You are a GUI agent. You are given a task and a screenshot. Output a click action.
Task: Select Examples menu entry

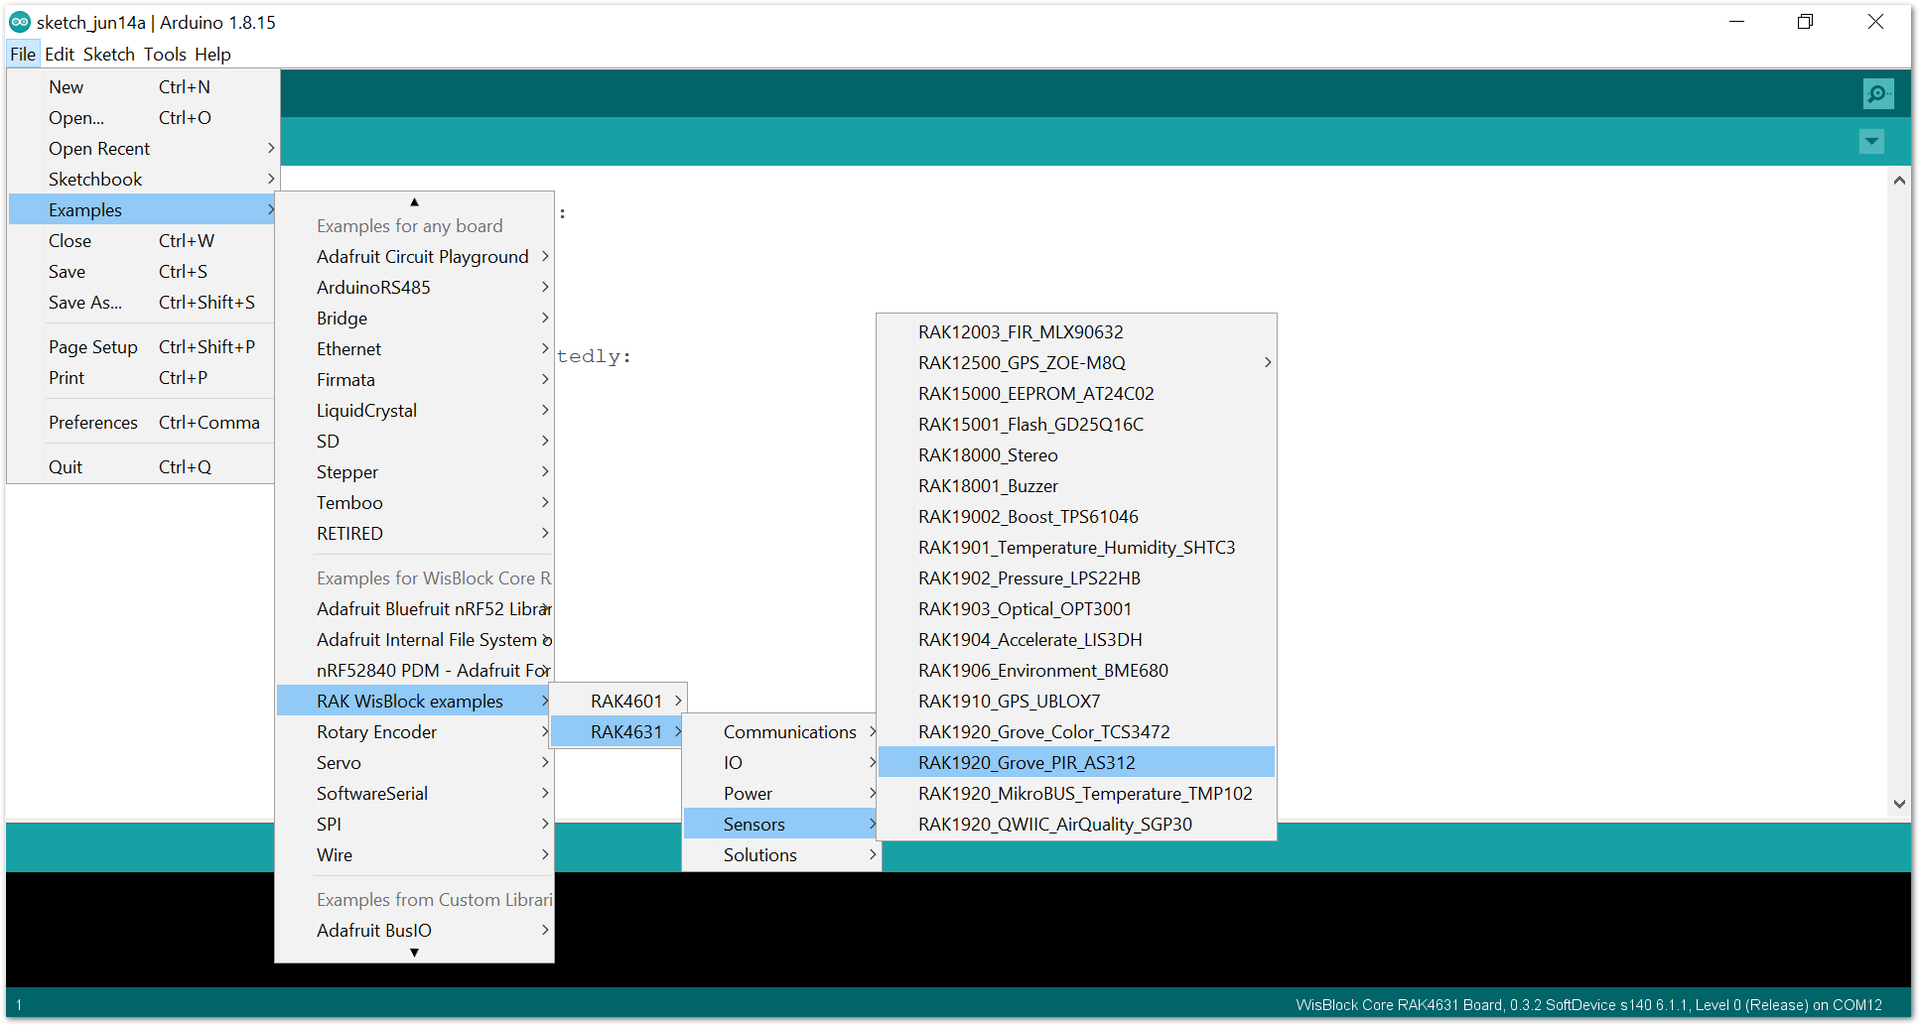point(142,210)
